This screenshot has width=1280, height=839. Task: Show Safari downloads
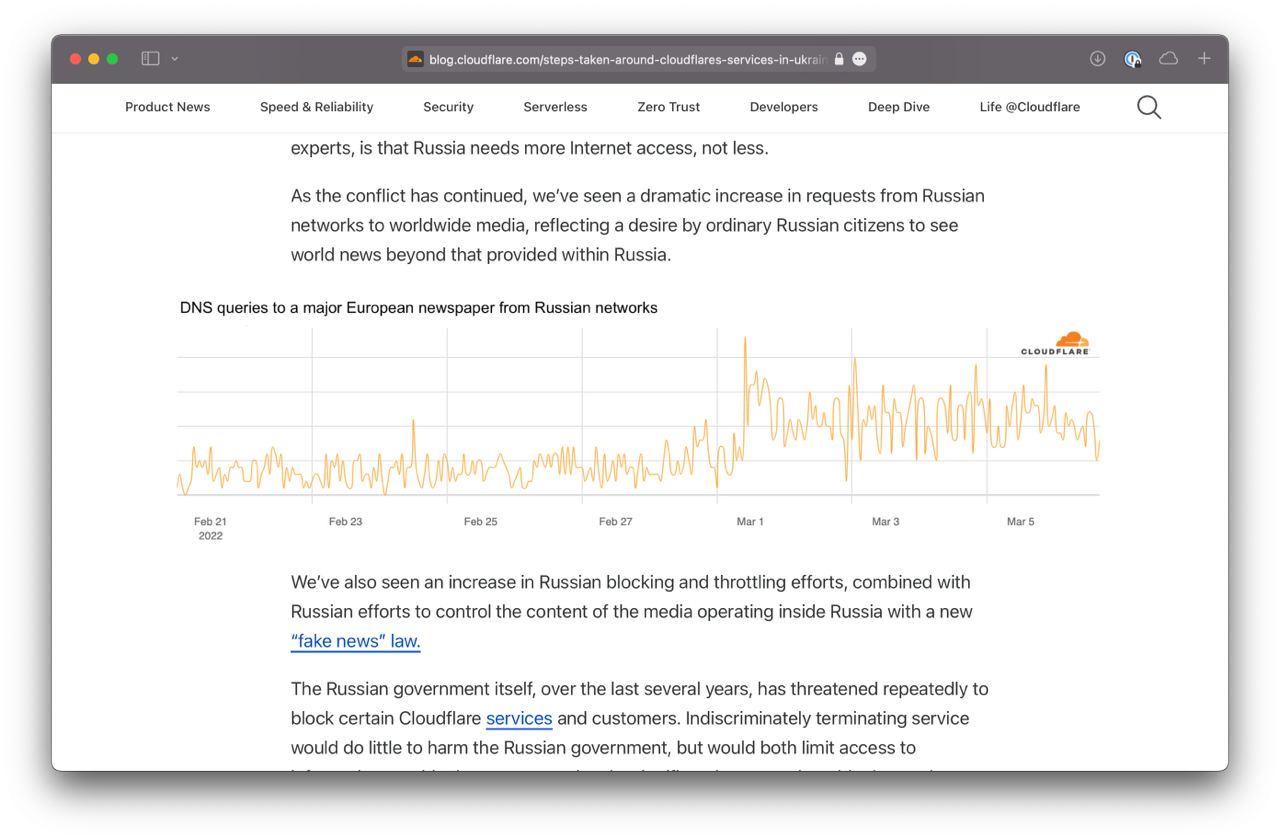click(1097, 59)
